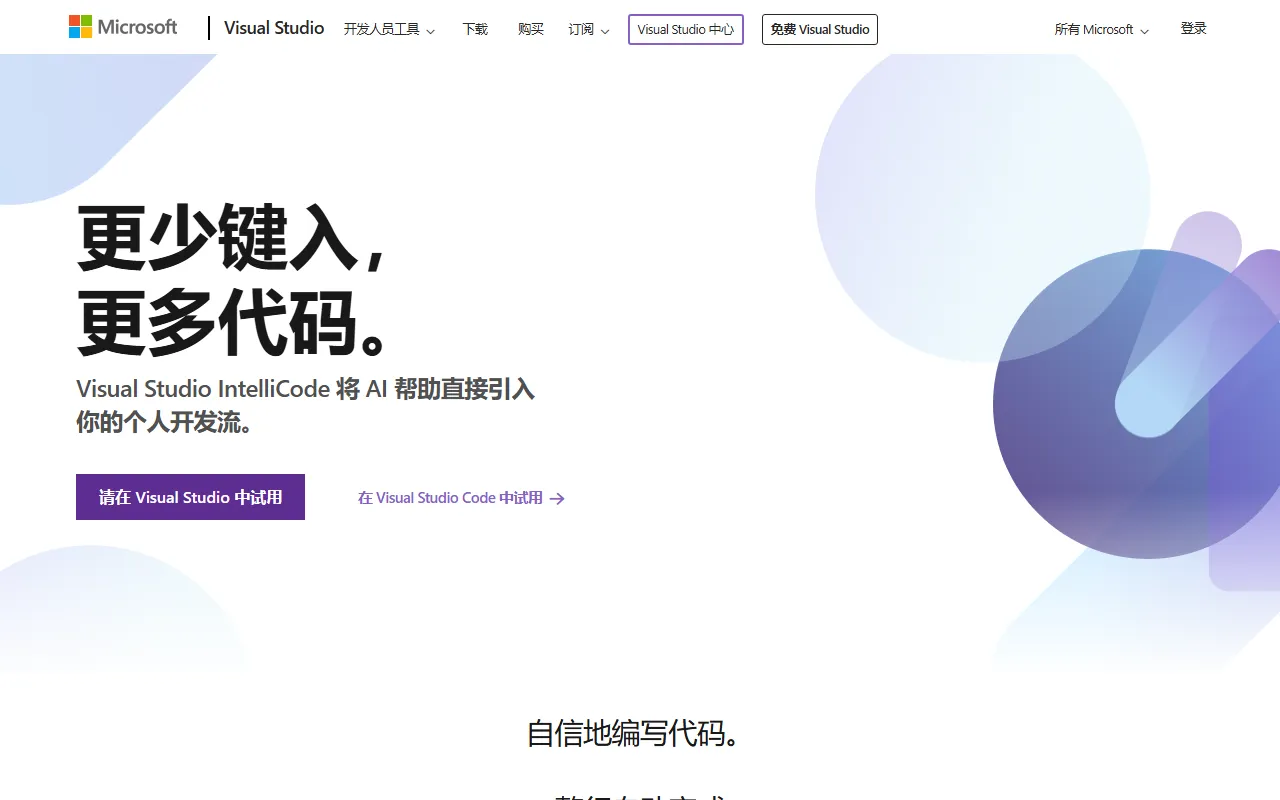Sign in using the 登录 link
The width and height of the screenshot is (1280, 800).
[1193, 29]
